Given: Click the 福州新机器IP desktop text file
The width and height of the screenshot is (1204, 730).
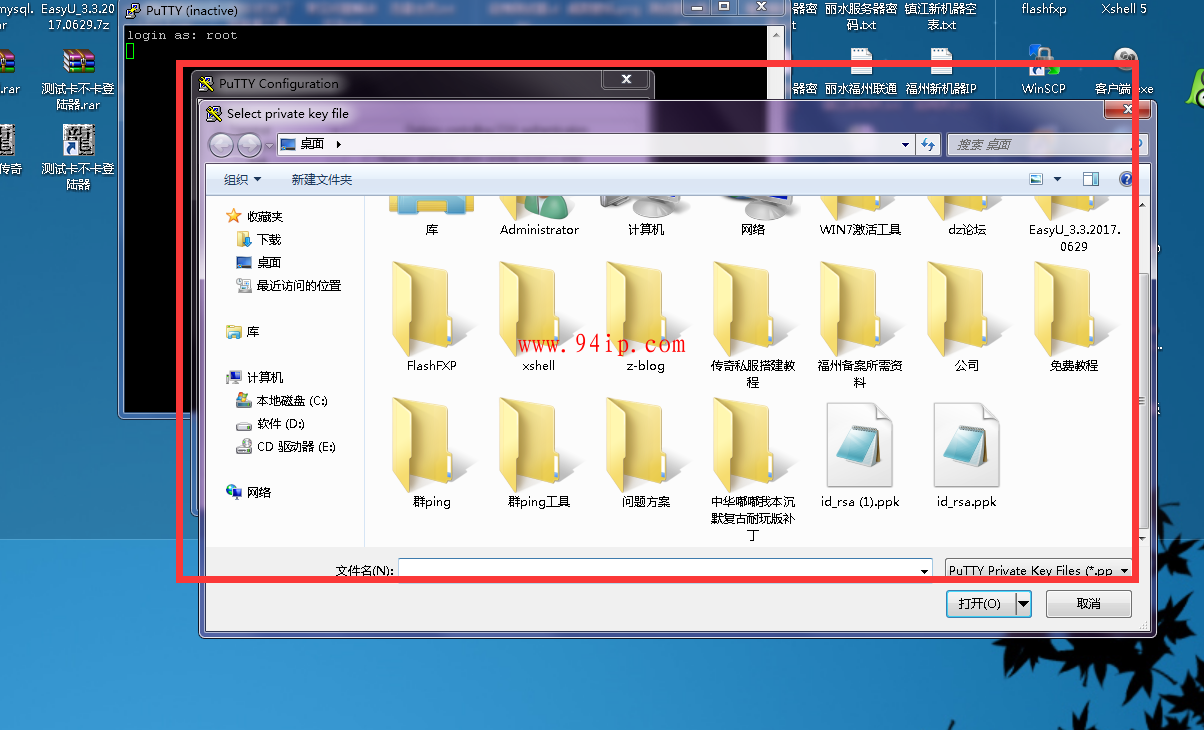Looking at the screenshot, I should [x=941, y=70].
